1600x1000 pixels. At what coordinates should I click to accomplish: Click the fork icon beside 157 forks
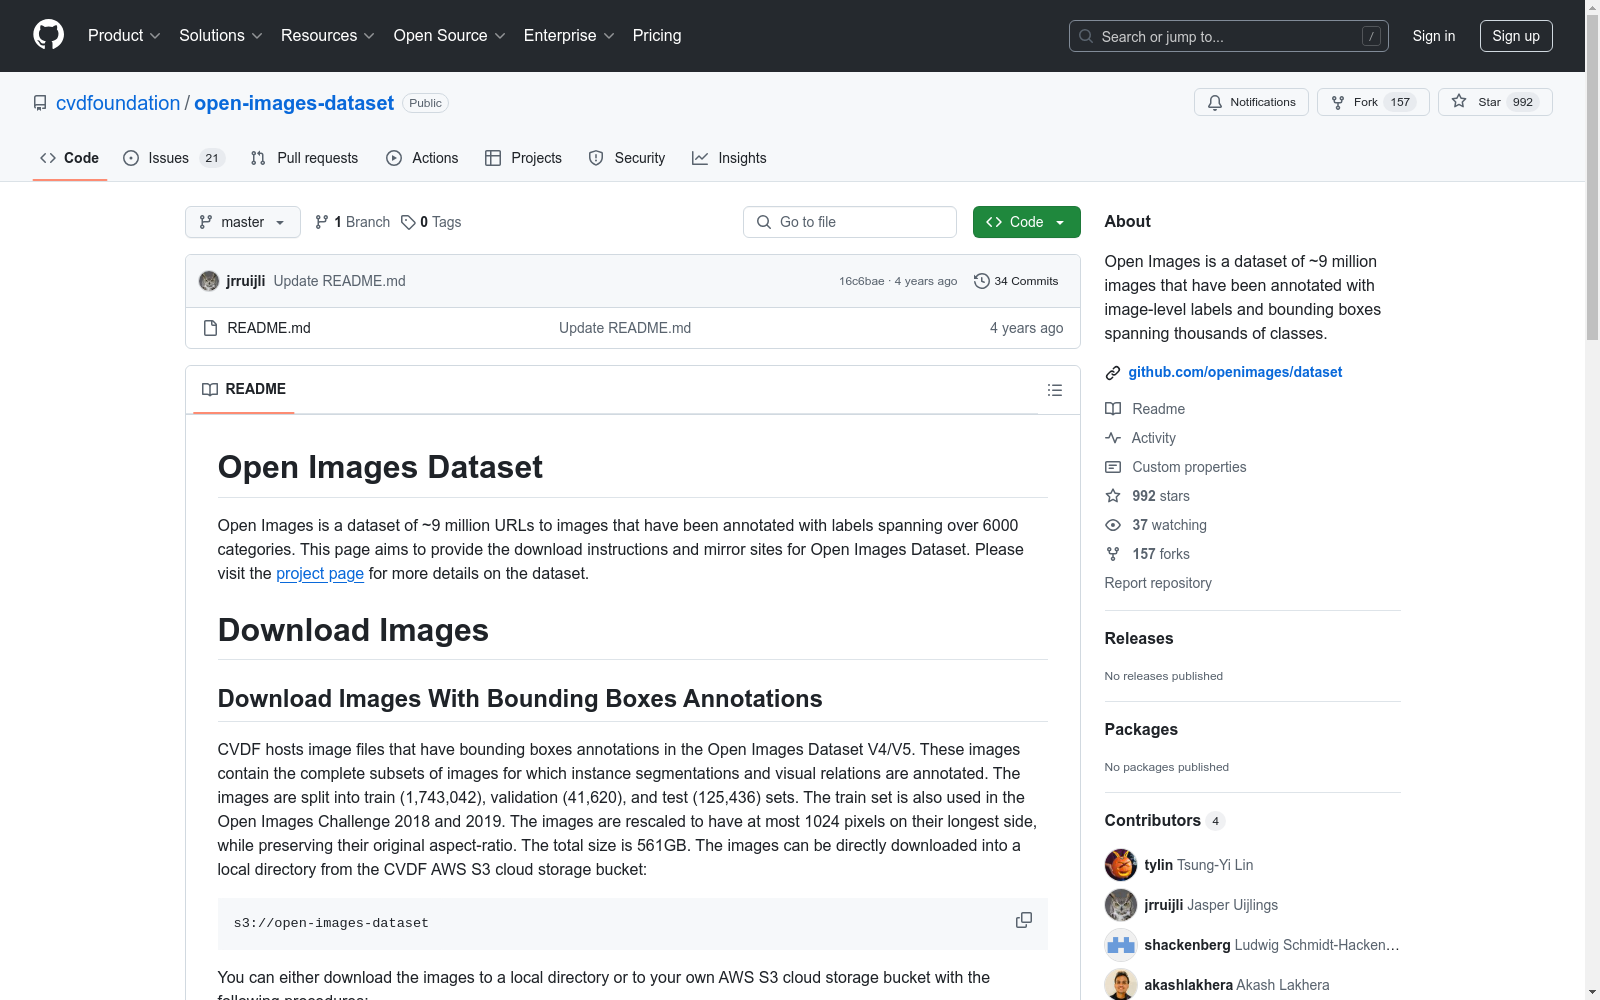pyautogui.click(x=1113, y=554)
